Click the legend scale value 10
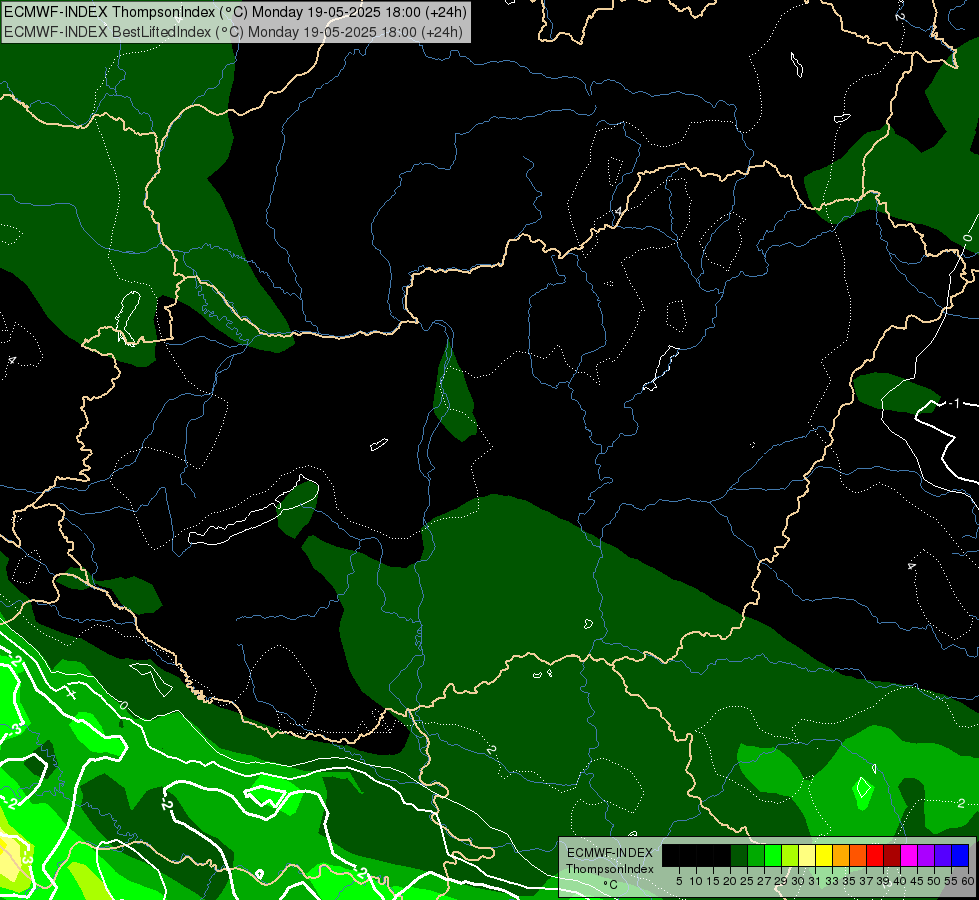 coord(696,881)
